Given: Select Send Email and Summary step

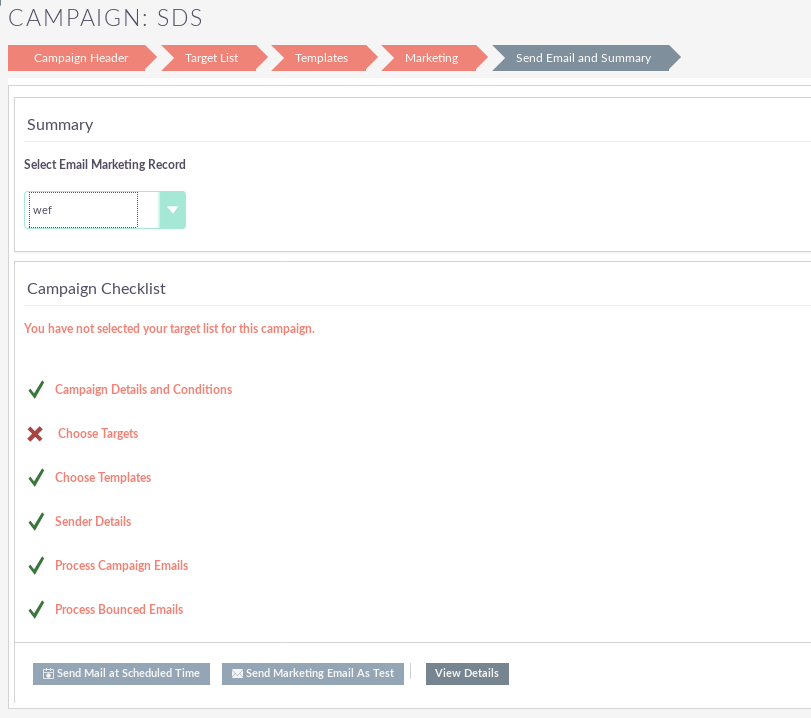Looking at the screenshot, I should pyautogui.click(x=583, y=58).
